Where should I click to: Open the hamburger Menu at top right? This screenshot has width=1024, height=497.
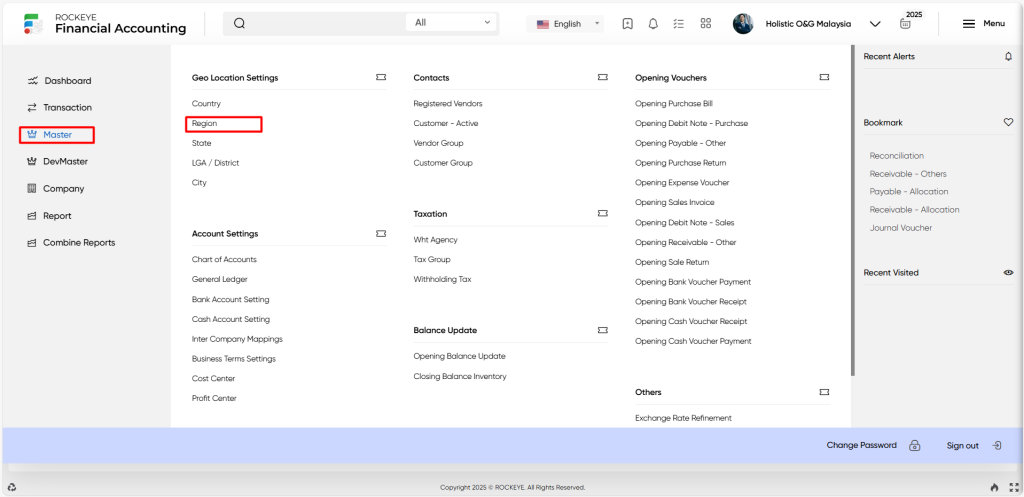984,24
